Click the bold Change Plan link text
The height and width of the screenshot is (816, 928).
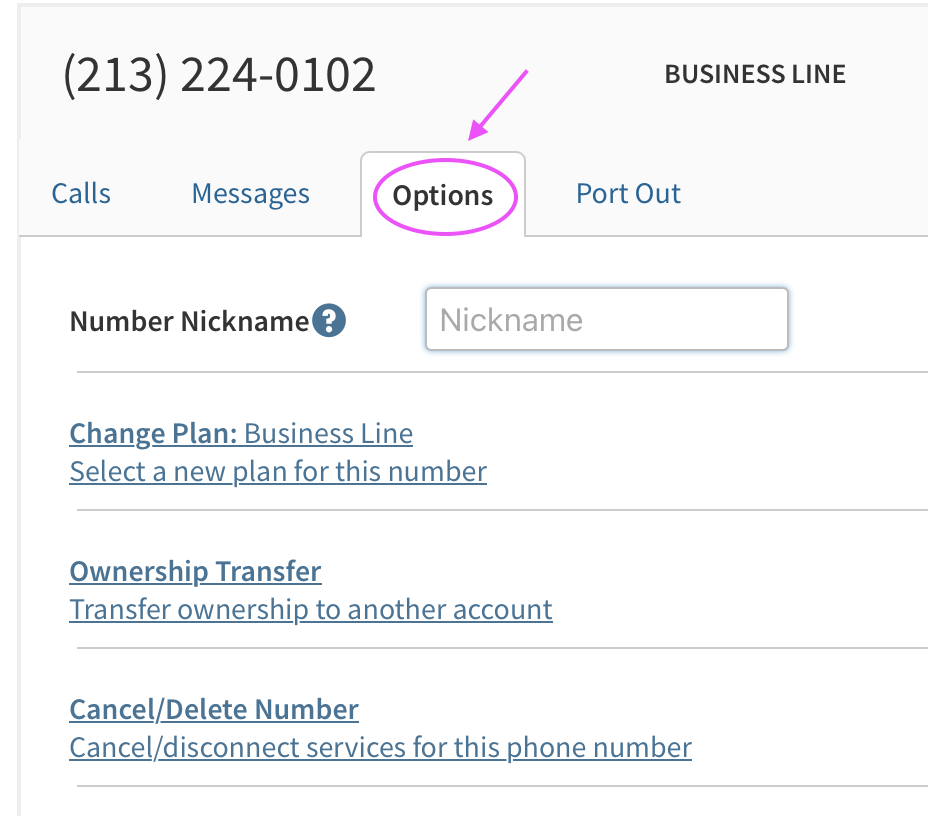pyautogui.click(x=153, y=433)
